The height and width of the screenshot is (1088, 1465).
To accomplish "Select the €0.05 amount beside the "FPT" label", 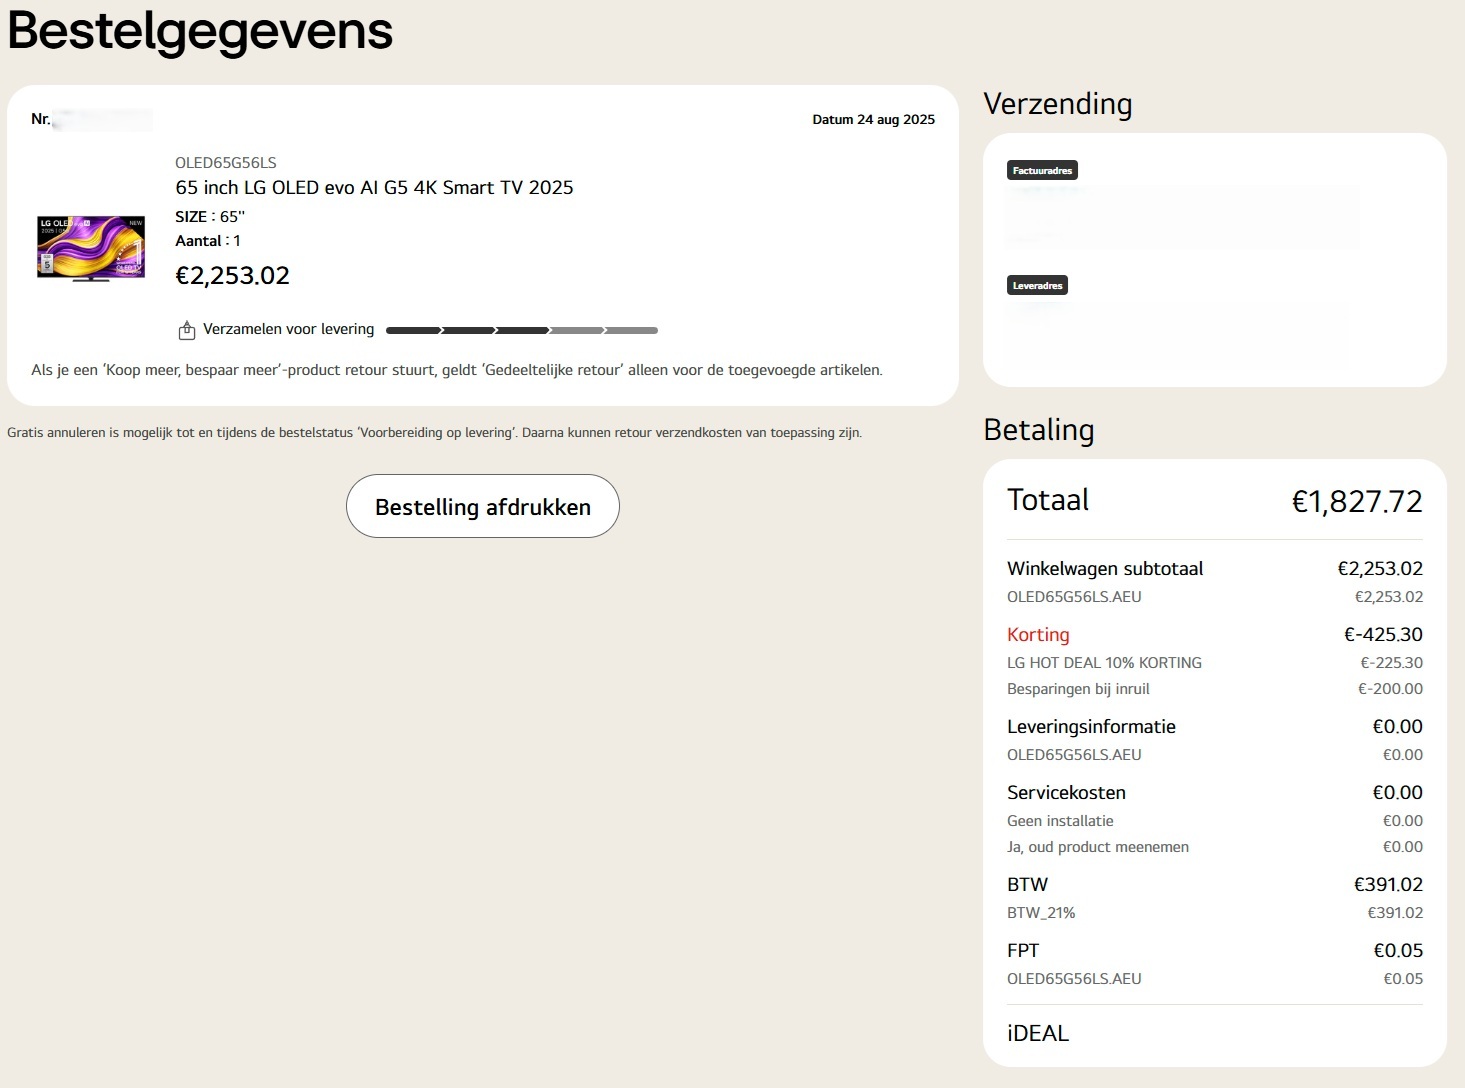I will 1398,950.
